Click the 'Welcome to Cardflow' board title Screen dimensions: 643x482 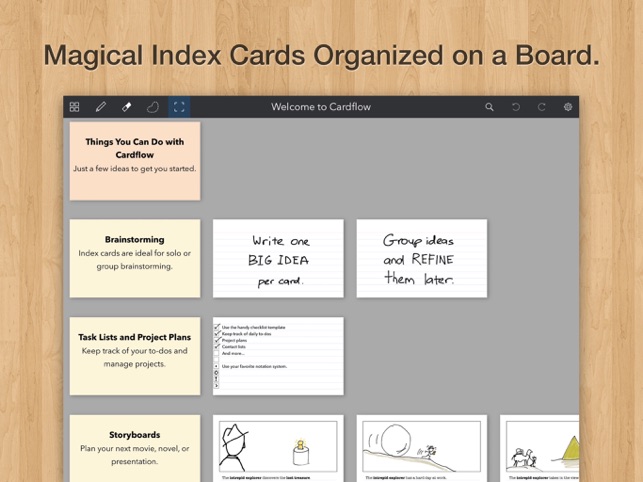[x=321, y=107]
